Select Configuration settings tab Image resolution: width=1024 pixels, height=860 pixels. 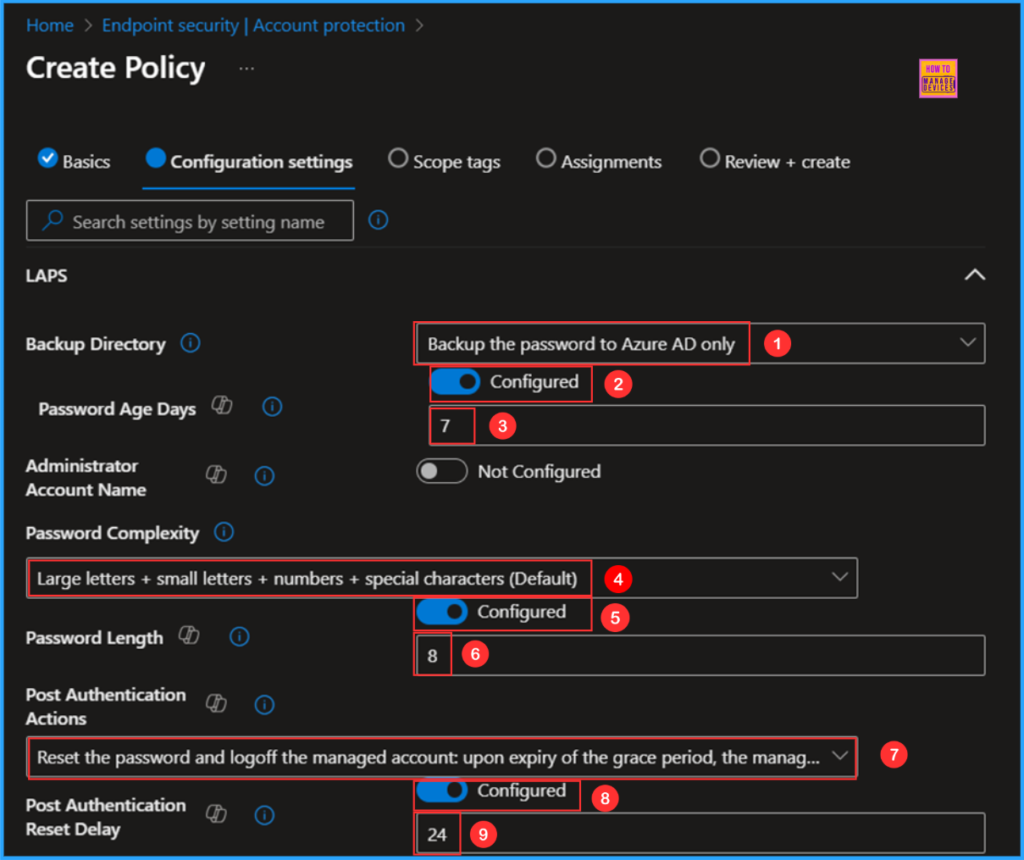click(249, 161)
